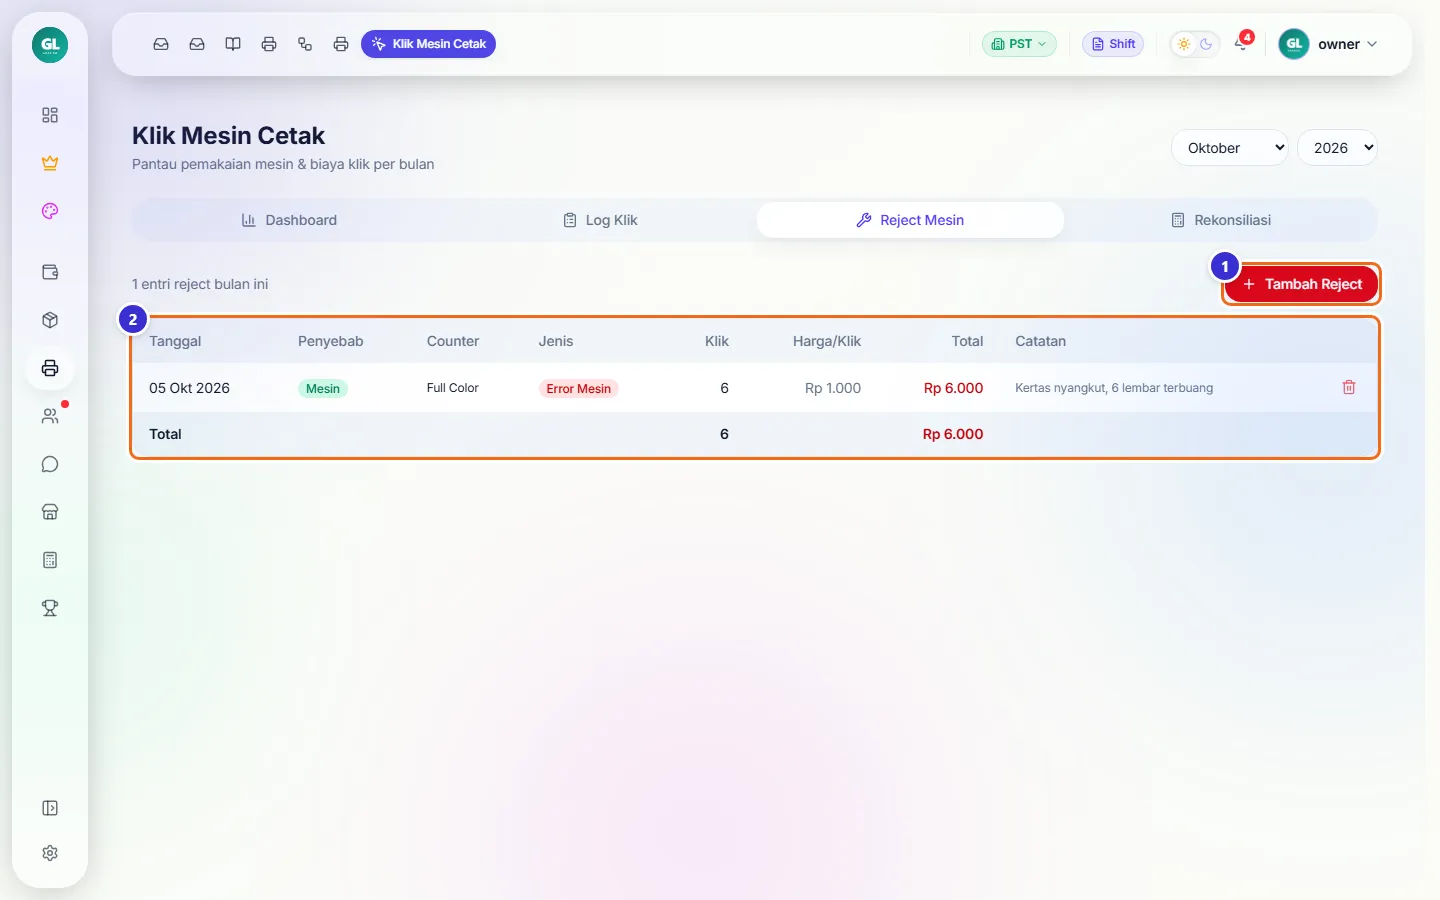Click the Shift button in top bar
The height and width of the screenshot is (900, 1440).
point(1113,44)
